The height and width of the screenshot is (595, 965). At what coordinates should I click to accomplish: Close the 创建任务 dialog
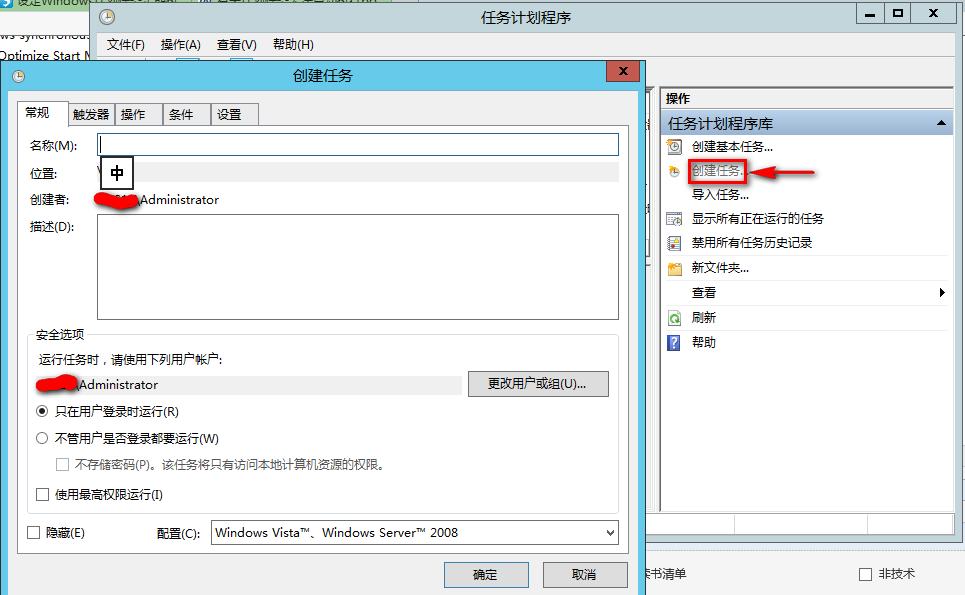coord(623,71)
